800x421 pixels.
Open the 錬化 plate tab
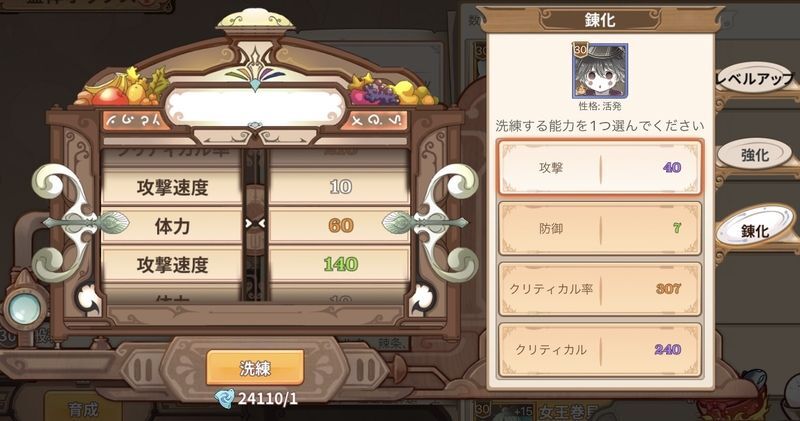755,231
